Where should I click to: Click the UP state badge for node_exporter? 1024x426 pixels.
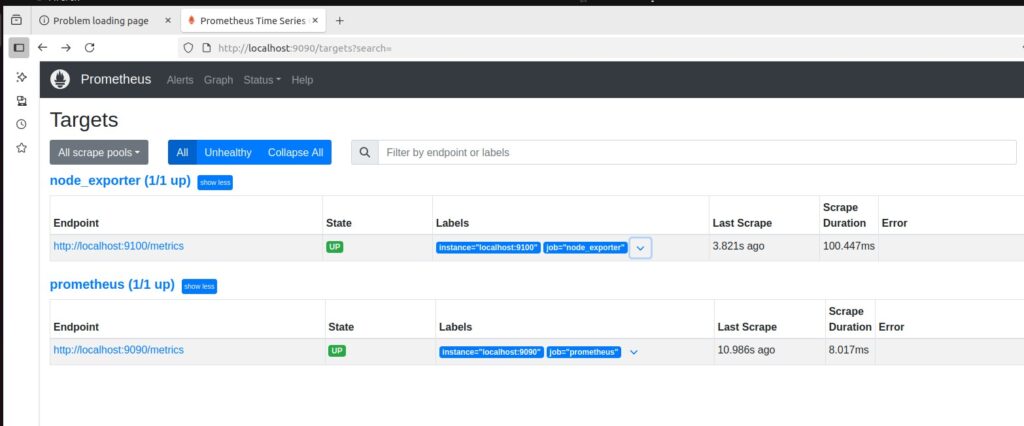[335, 247]
